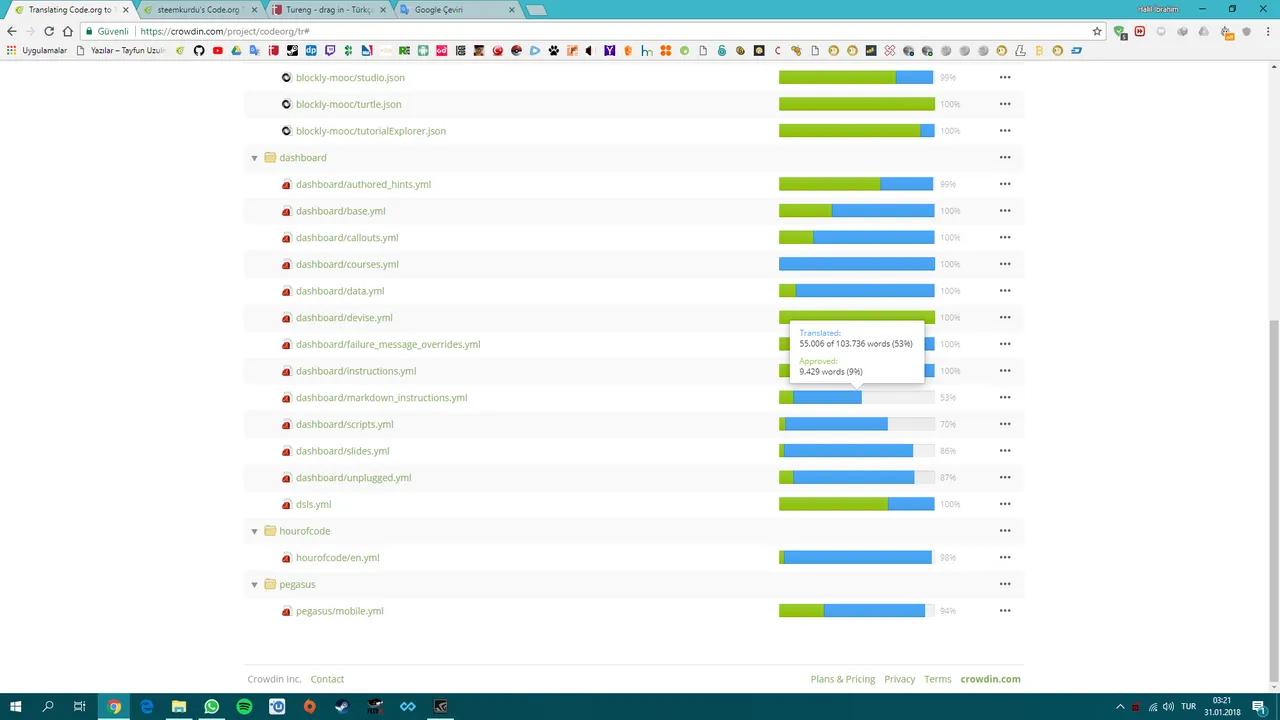The height and width of the screenshot is (720, 1280).
Task: Open the Plans & Pricing footer link
Action: point(843,679)
